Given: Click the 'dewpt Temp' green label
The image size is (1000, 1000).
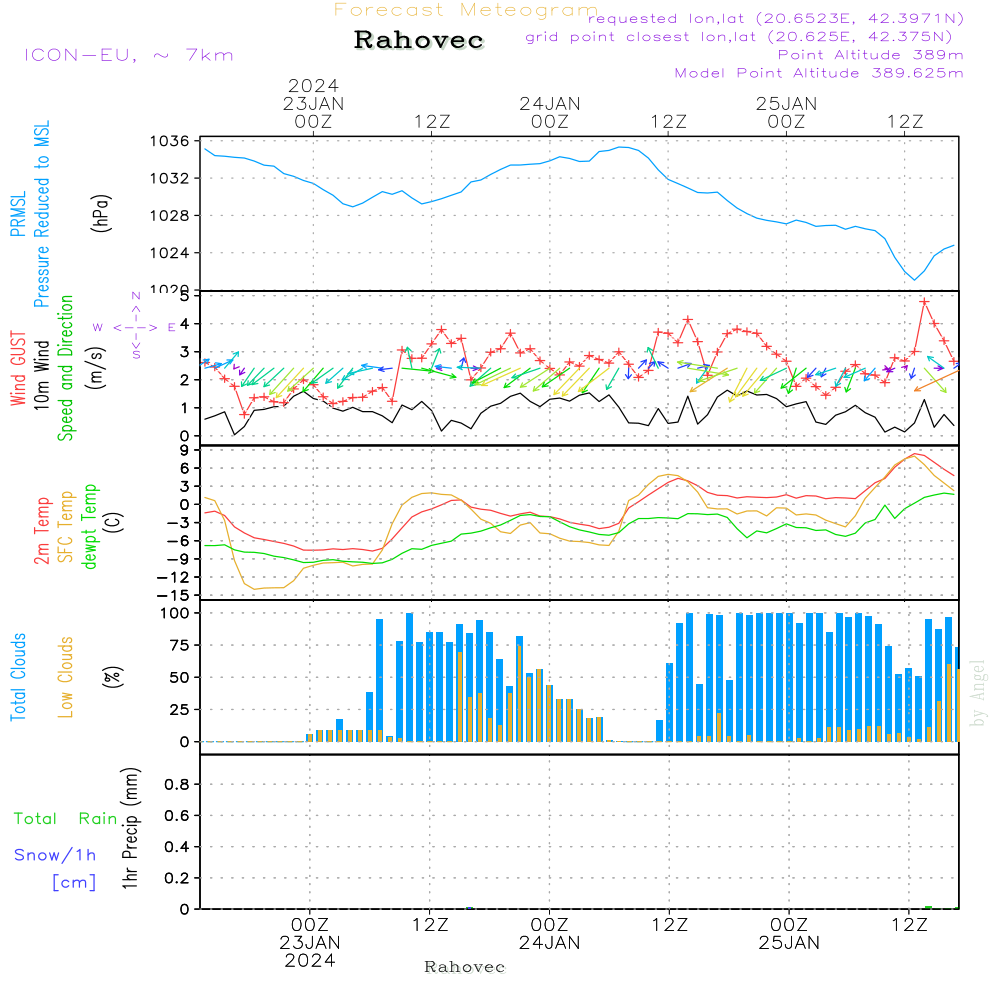Looking at the screenshot, I should tap(90, 526).
